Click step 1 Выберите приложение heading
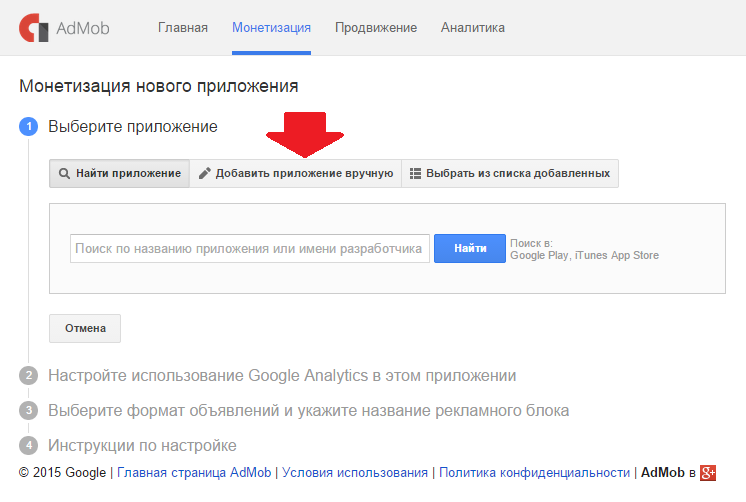Image resolution: width=746 pixels, height=502 pixels. pyautogui.click(x=133, y=127)
